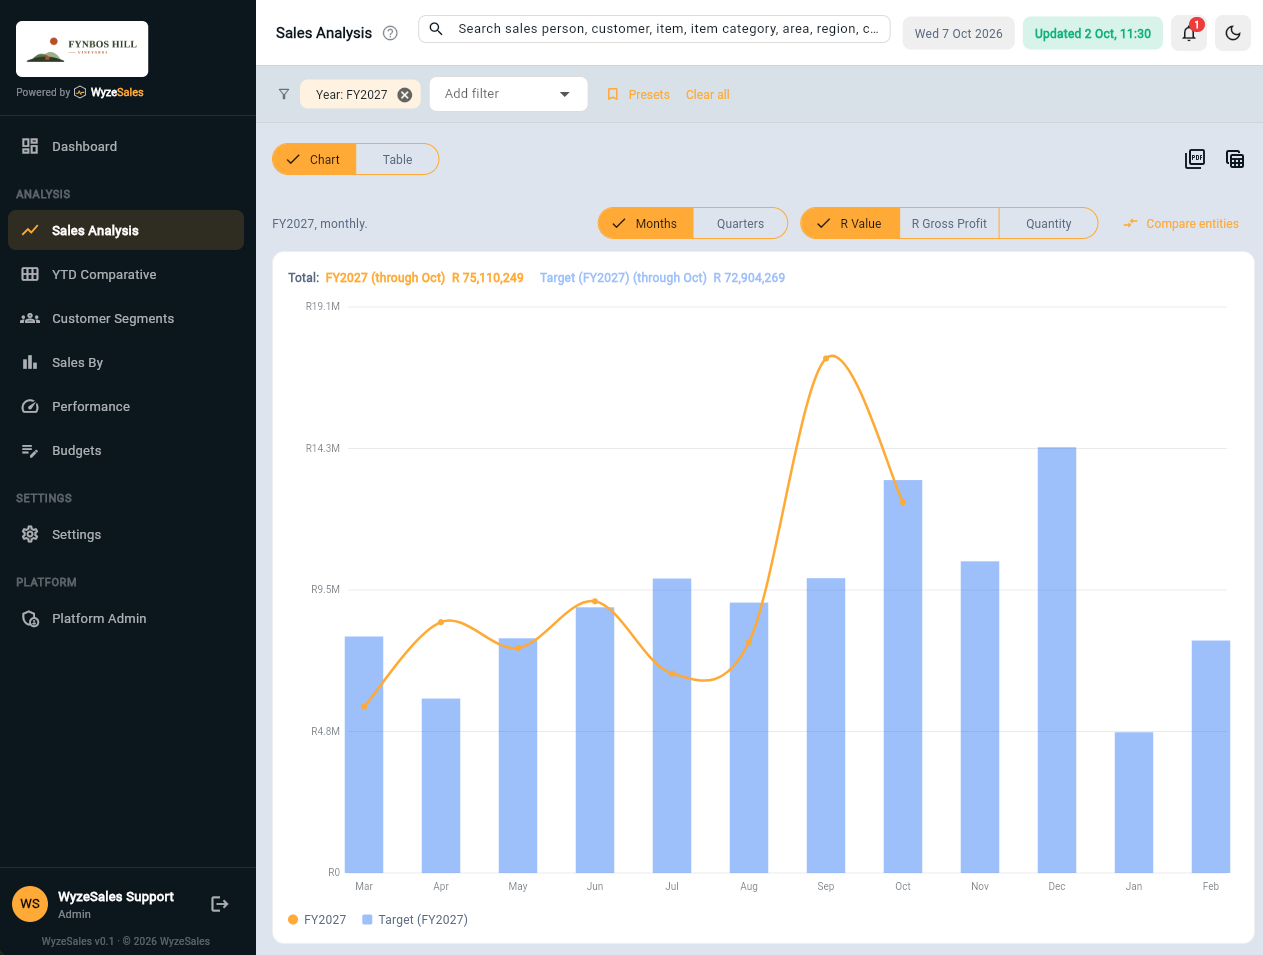
Task: Select Quarters granularity
Action: click(x=740, y=223)
